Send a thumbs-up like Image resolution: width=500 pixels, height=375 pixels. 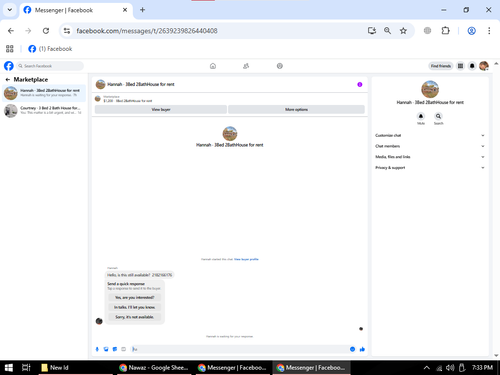(362, 349)
